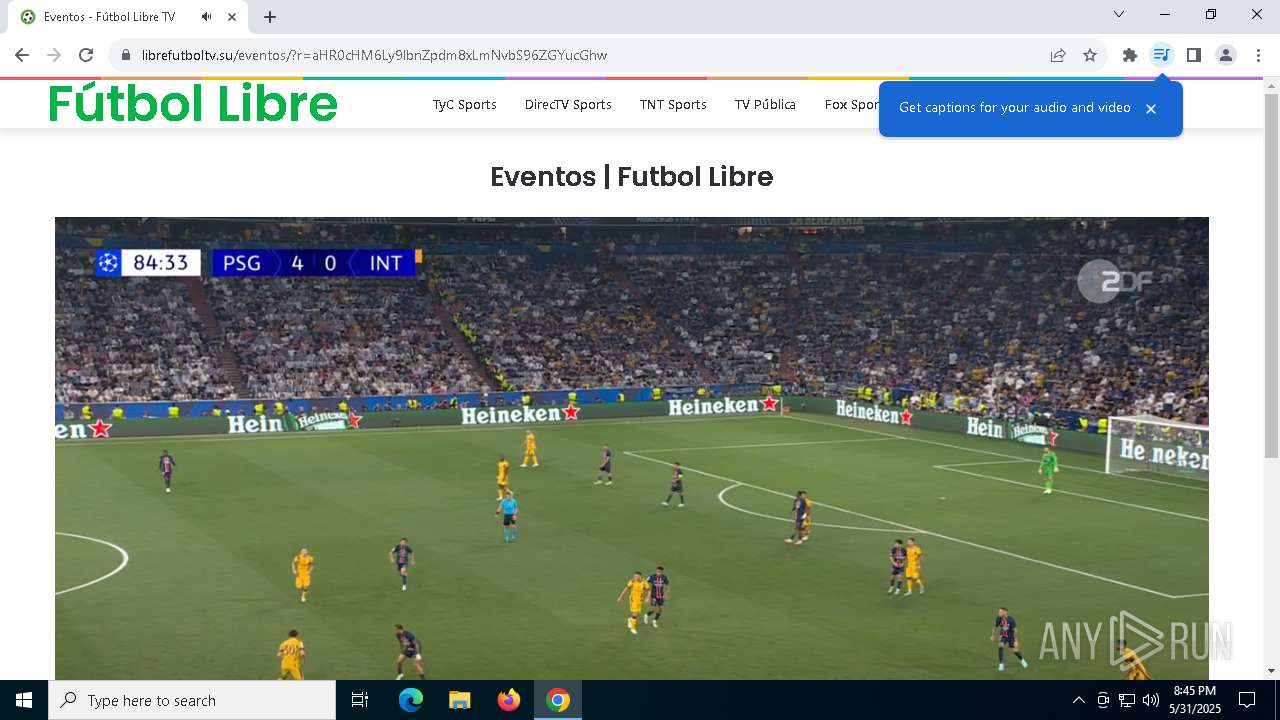The width and height of the screenshot is (1280, 720).
Task: View site information padlock icon
Action: [x=126, y=55]
